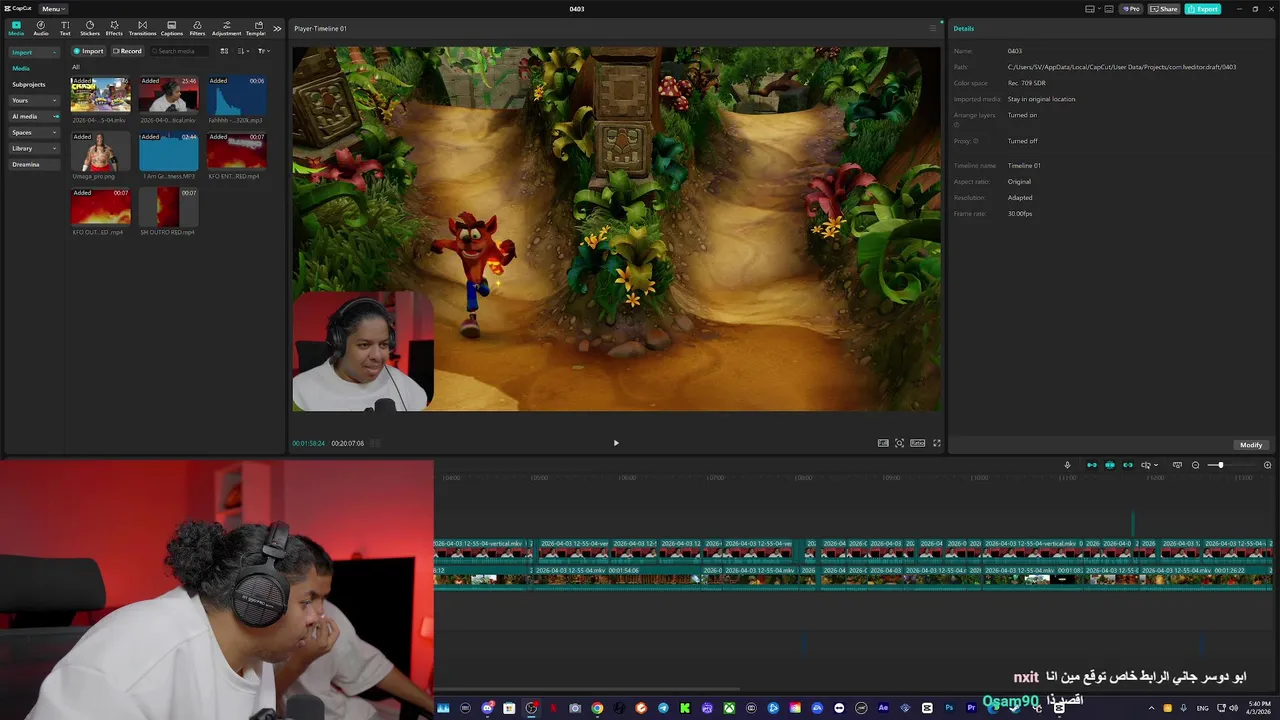Click the player snapshot focus icon
The height and width of the screenshot is (720, 1280).
coord(899,443)
